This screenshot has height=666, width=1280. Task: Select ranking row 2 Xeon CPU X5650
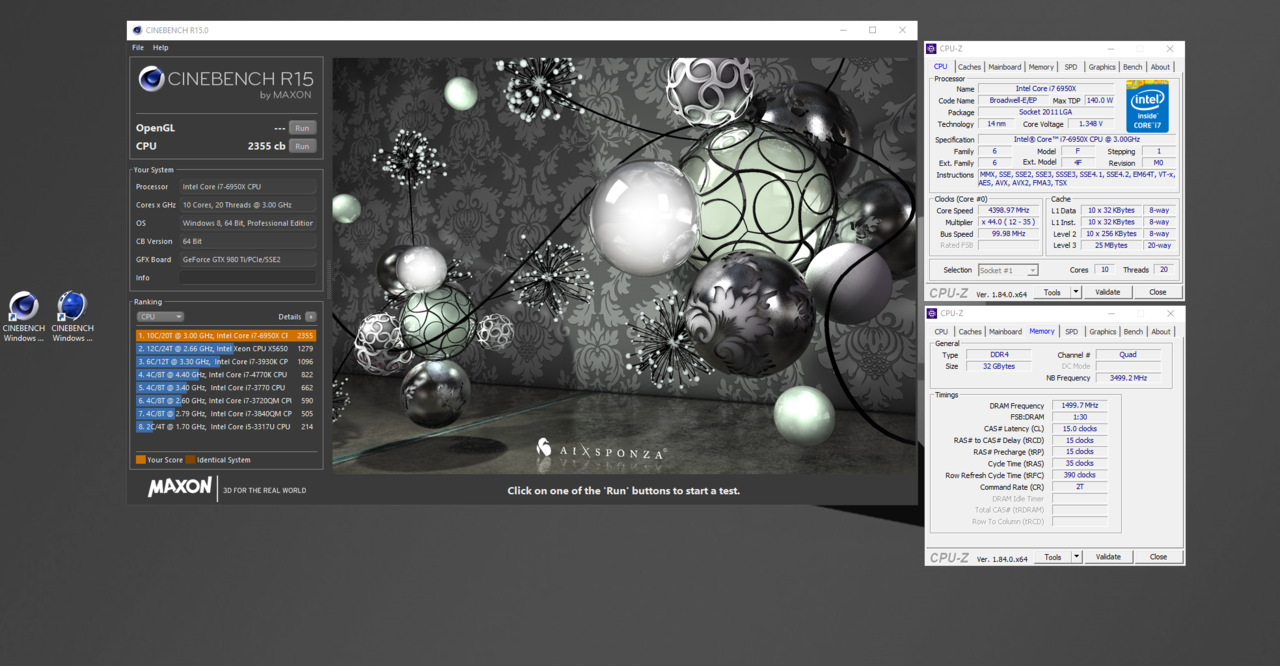click(226, 349)
